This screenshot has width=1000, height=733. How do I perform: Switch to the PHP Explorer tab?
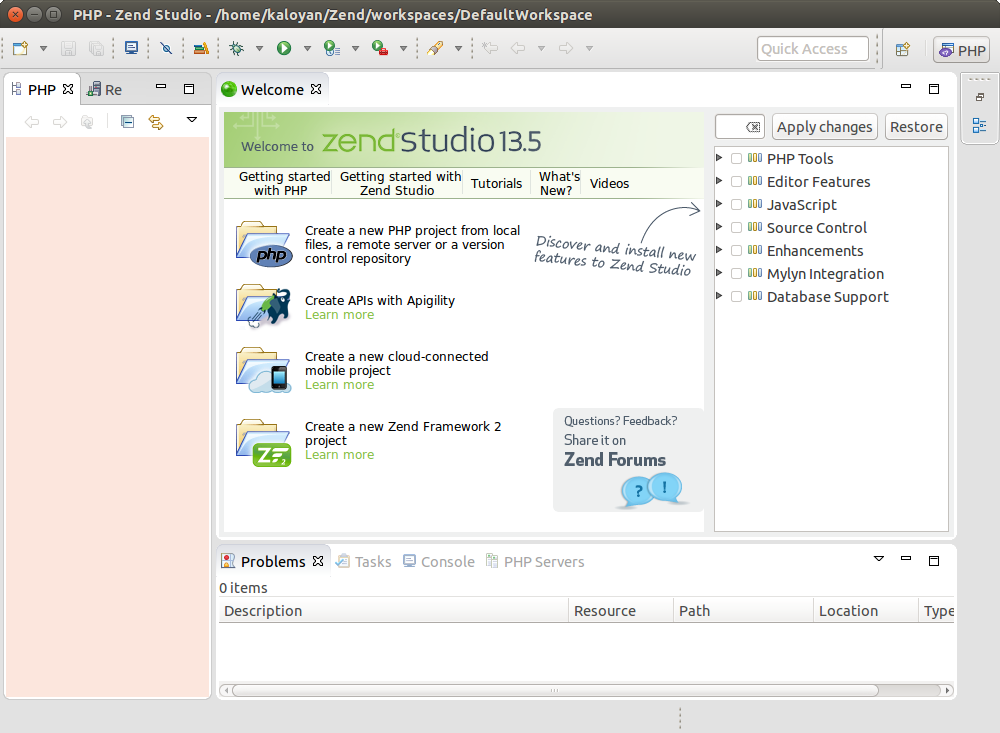tap(42, 90)
